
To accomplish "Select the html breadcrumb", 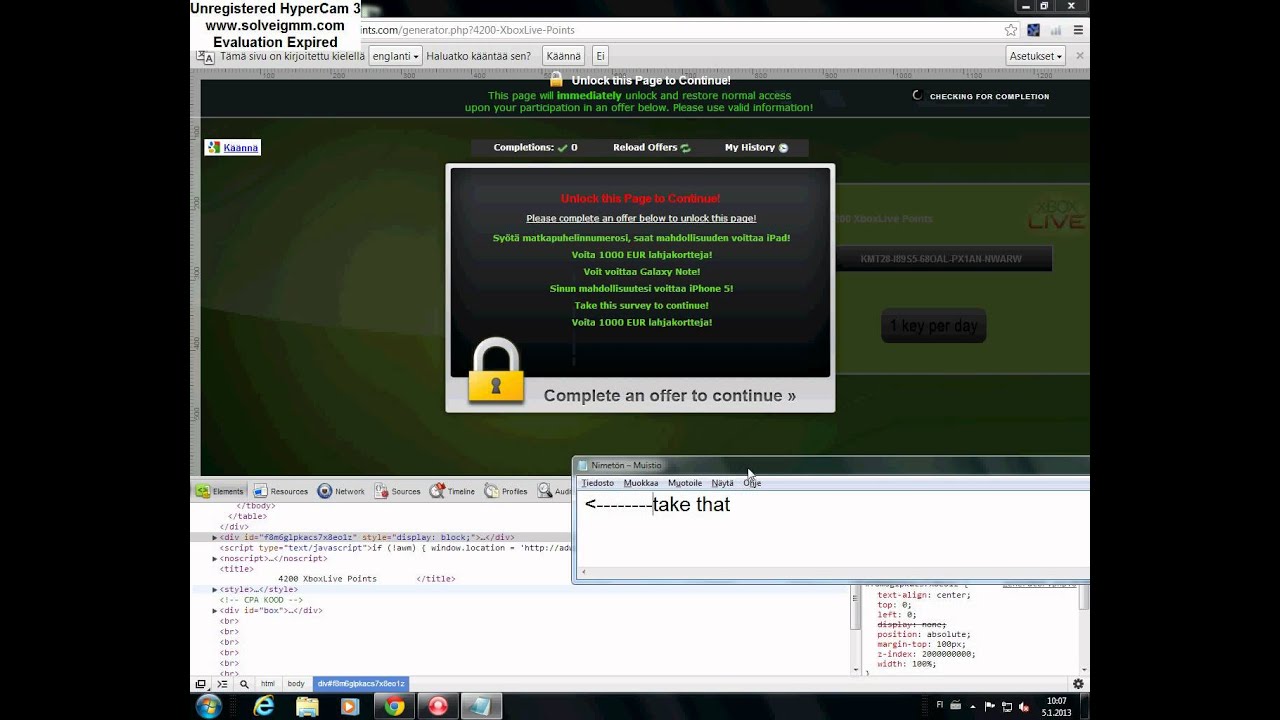I will coord(268,684).
